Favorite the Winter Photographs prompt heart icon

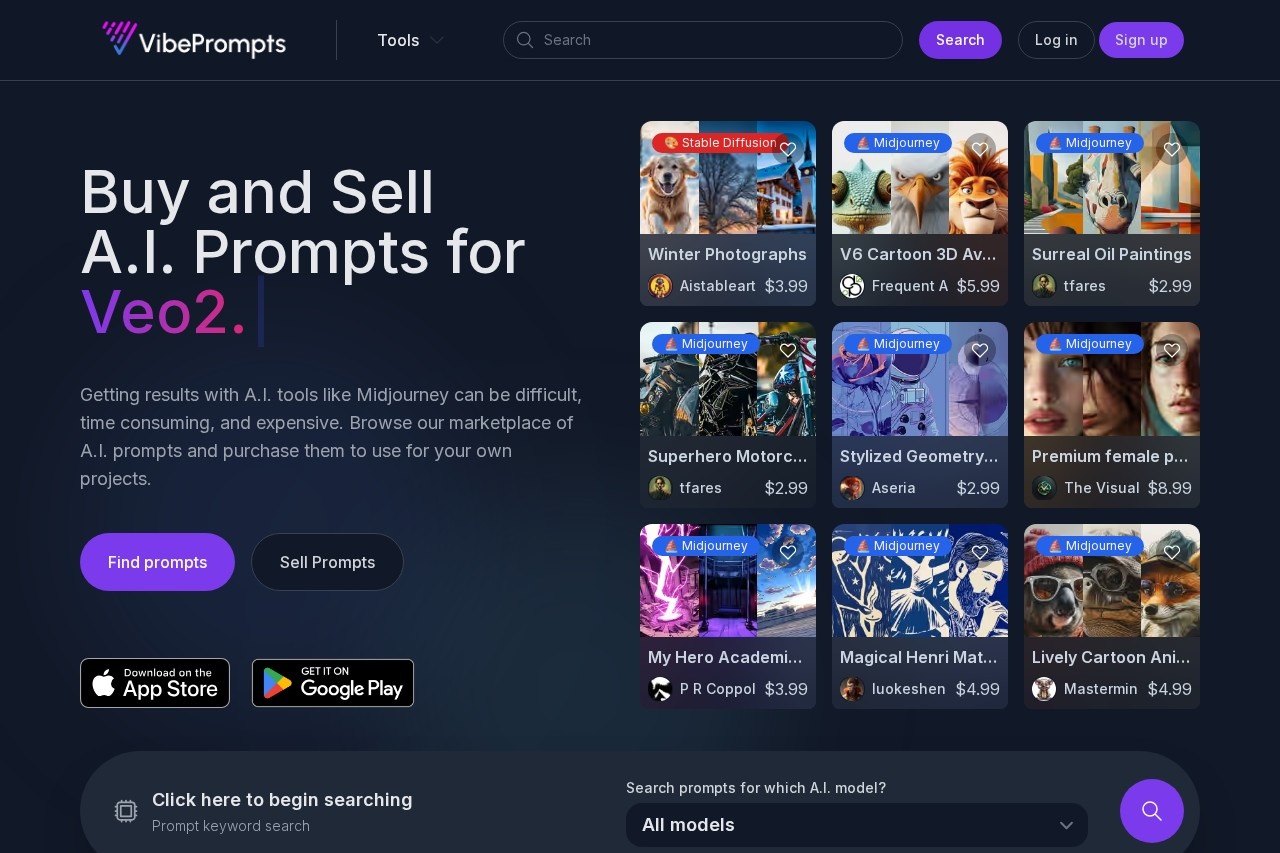tap(788, 149)
